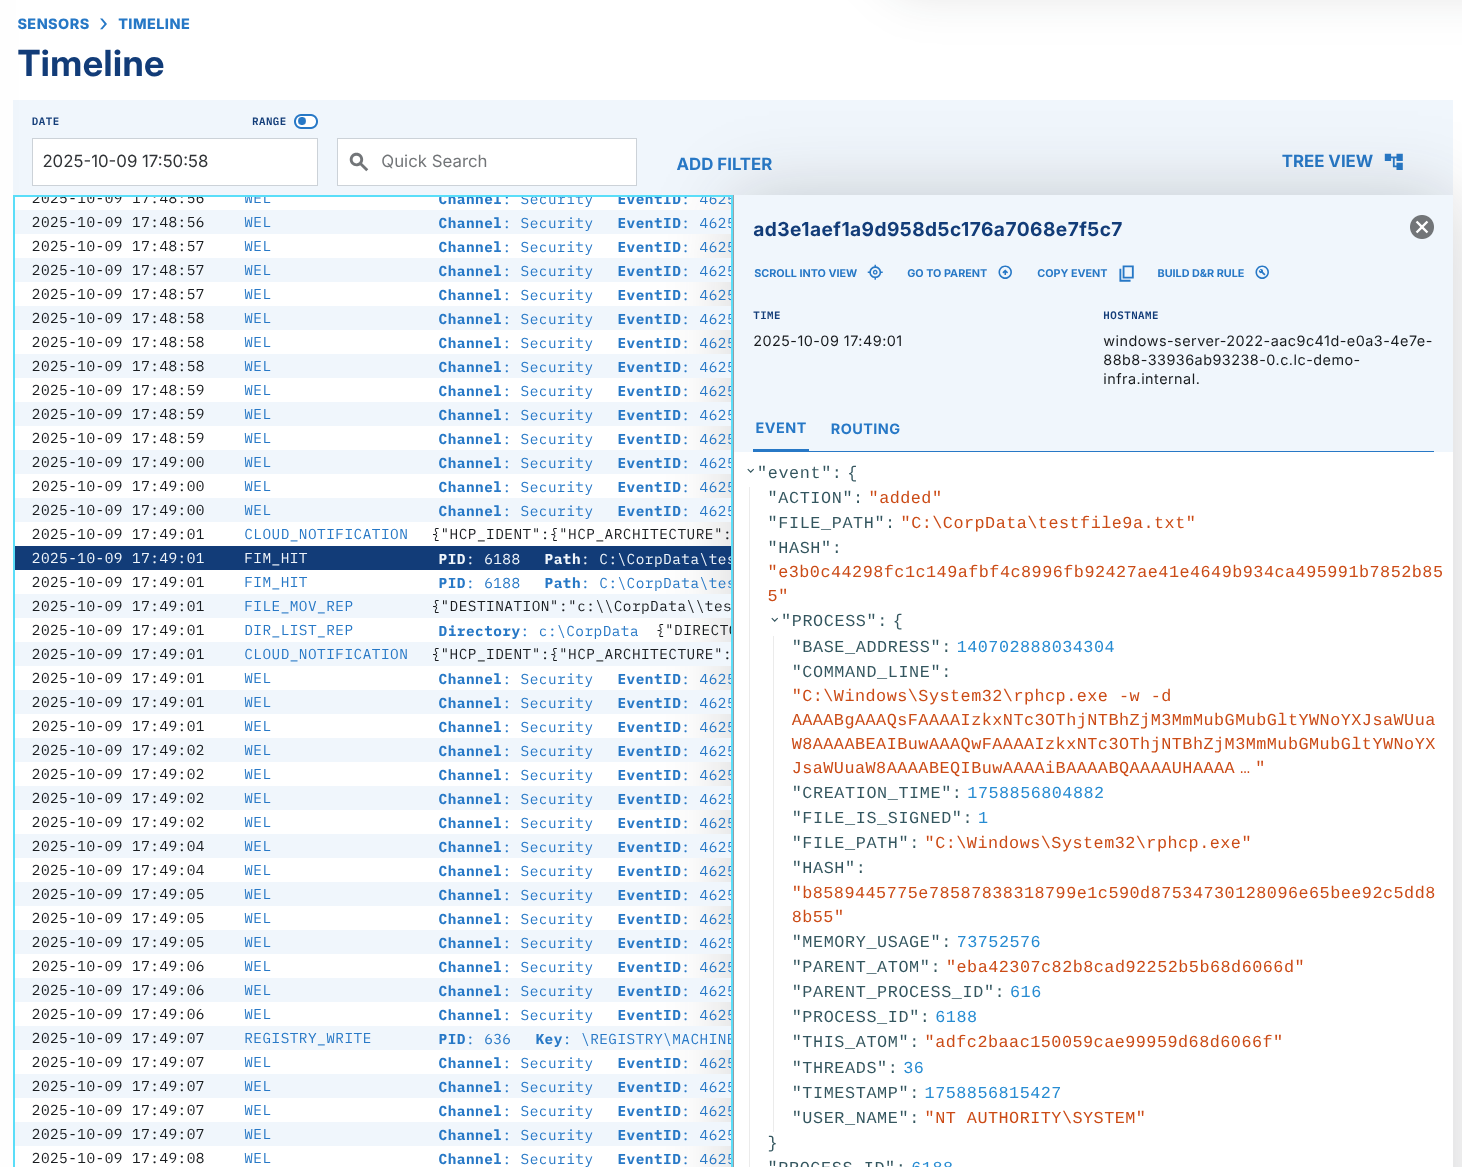Select the REGISTRY_WRITE event row

(x=307, y=1039)
